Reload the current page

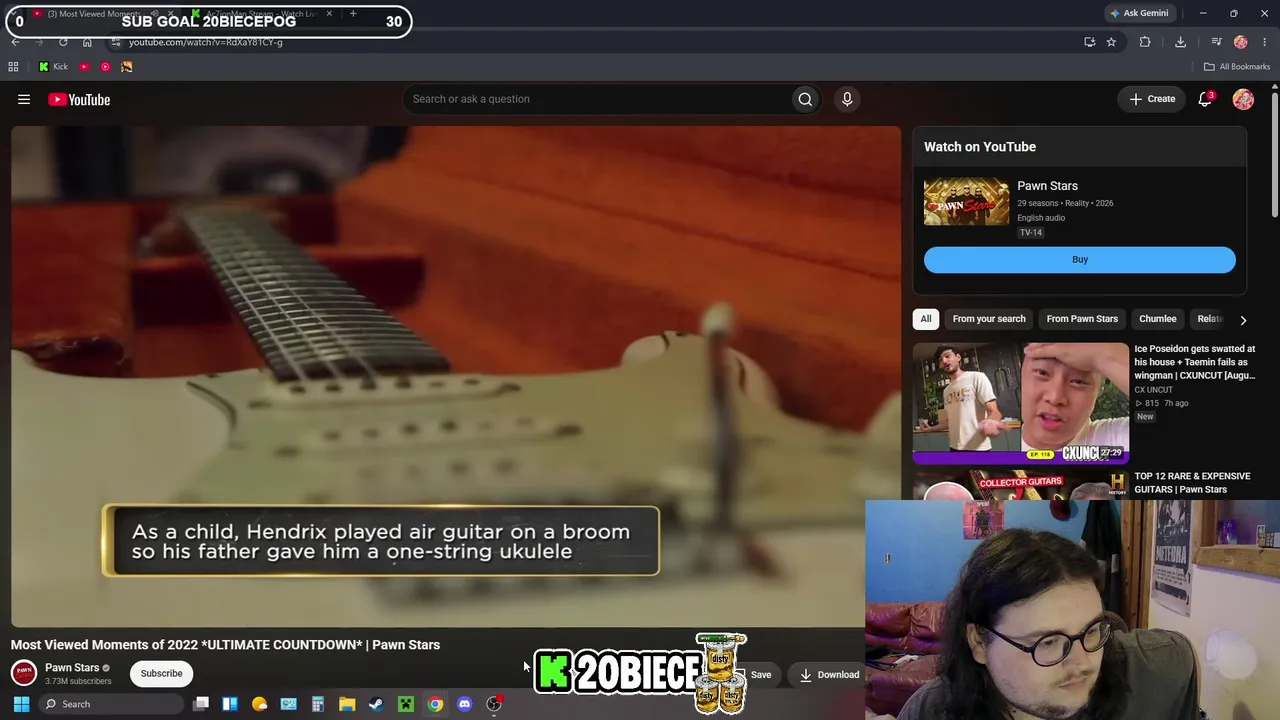(63, 42)
